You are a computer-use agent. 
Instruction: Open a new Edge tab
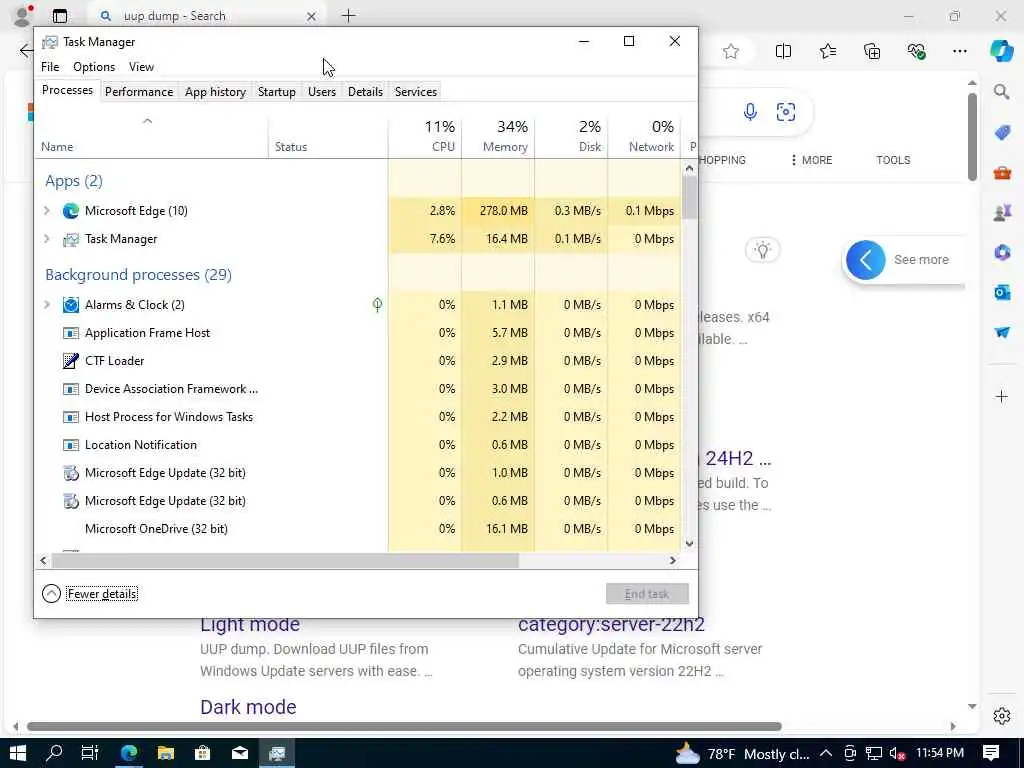349,16
